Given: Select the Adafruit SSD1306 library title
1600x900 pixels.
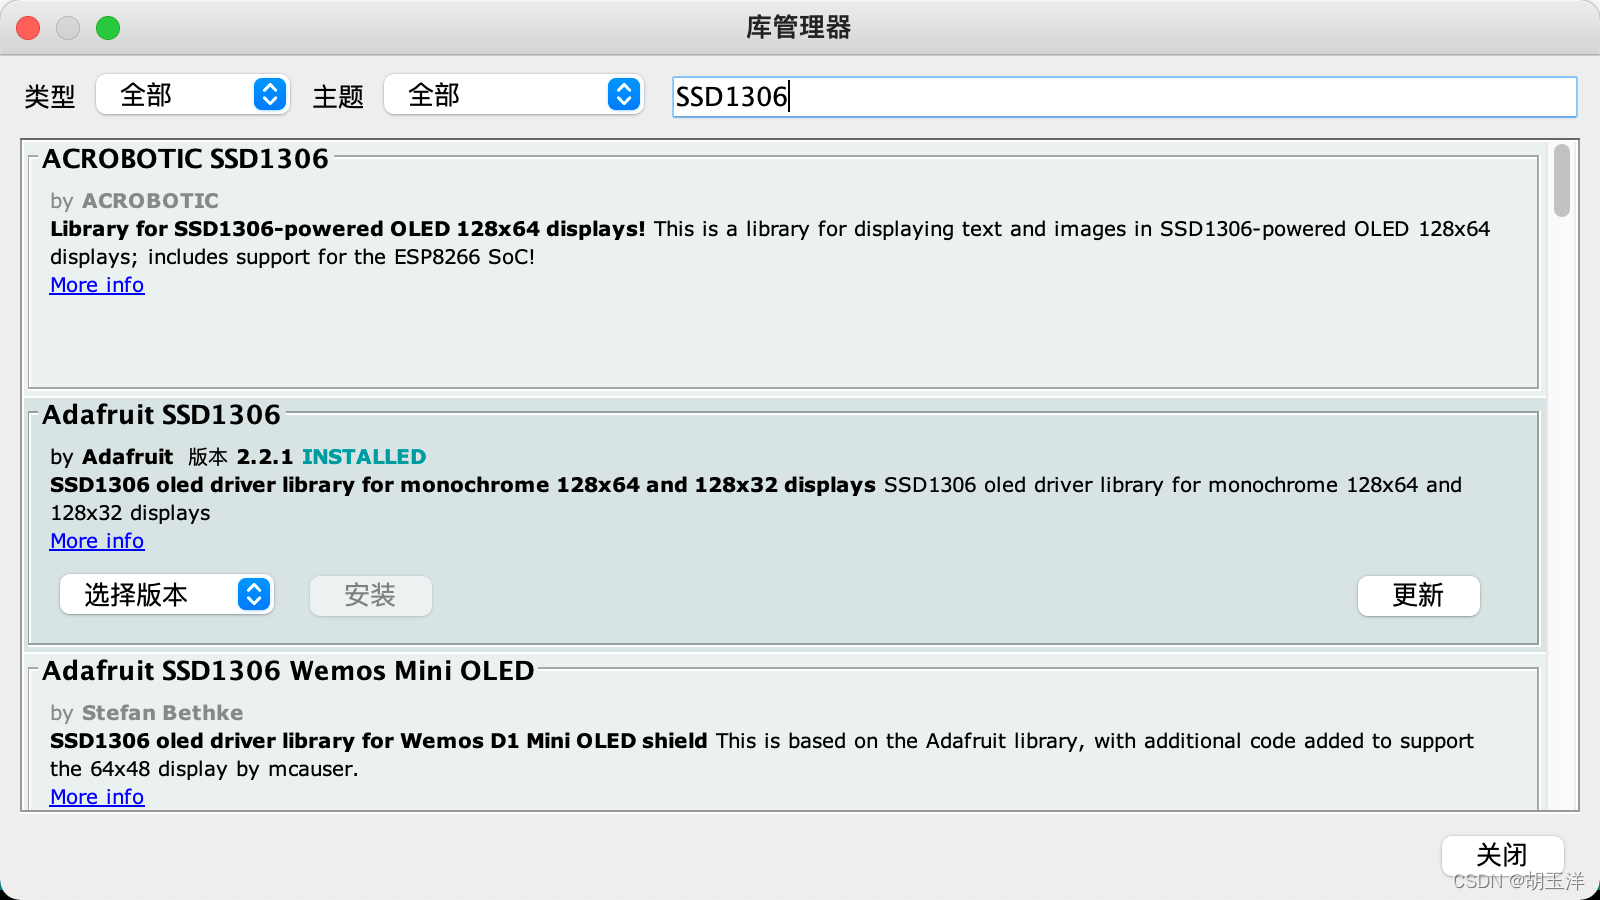Looking at the screenshot, I should pos(161,415).
